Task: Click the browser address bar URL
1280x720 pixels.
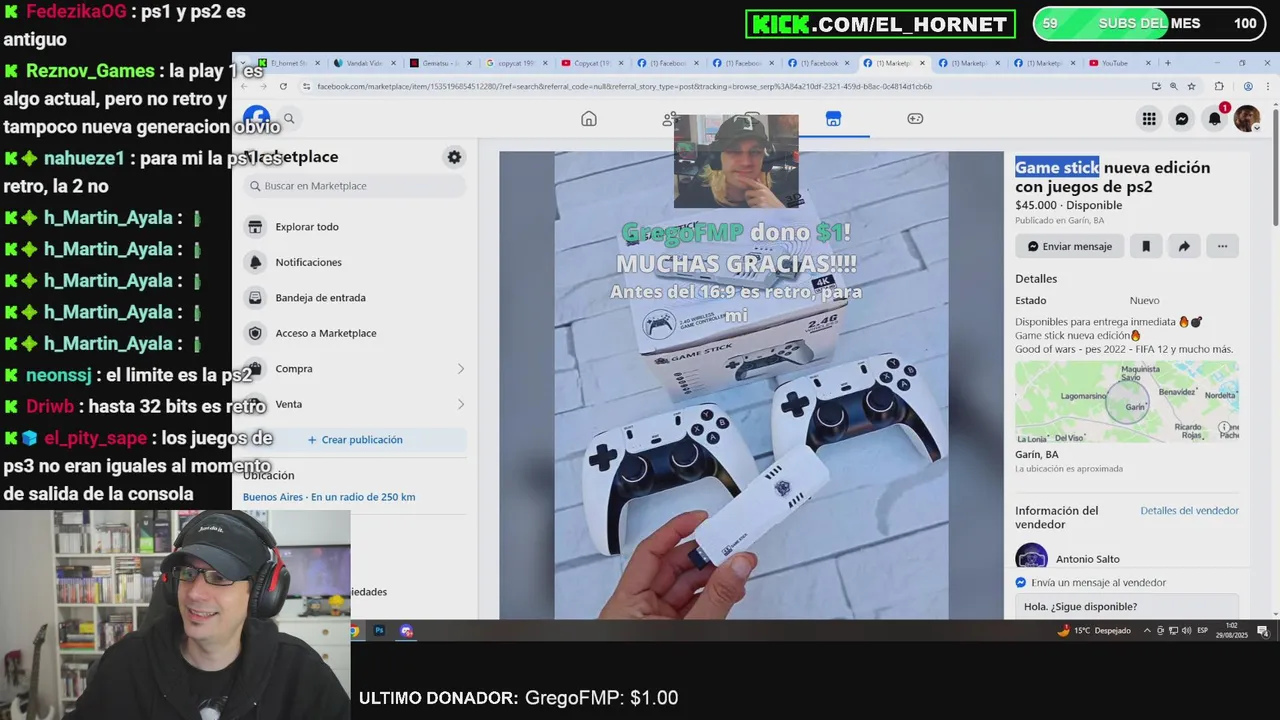Action: coord(624,87)
